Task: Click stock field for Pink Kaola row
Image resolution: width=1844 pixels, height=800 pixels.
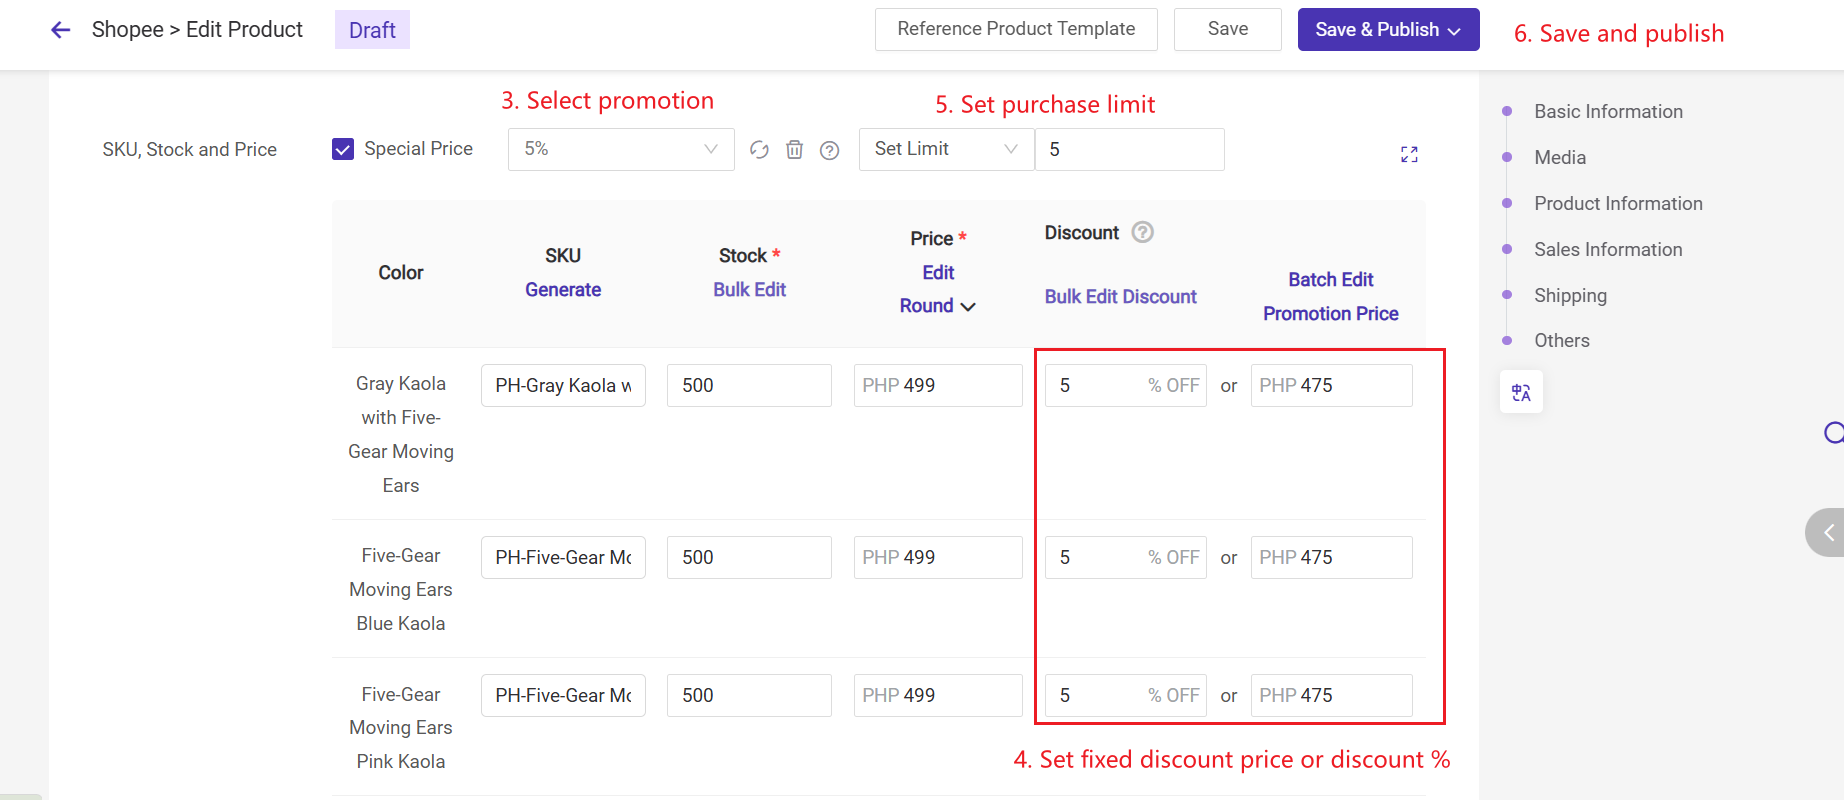Action: point(749,695)
